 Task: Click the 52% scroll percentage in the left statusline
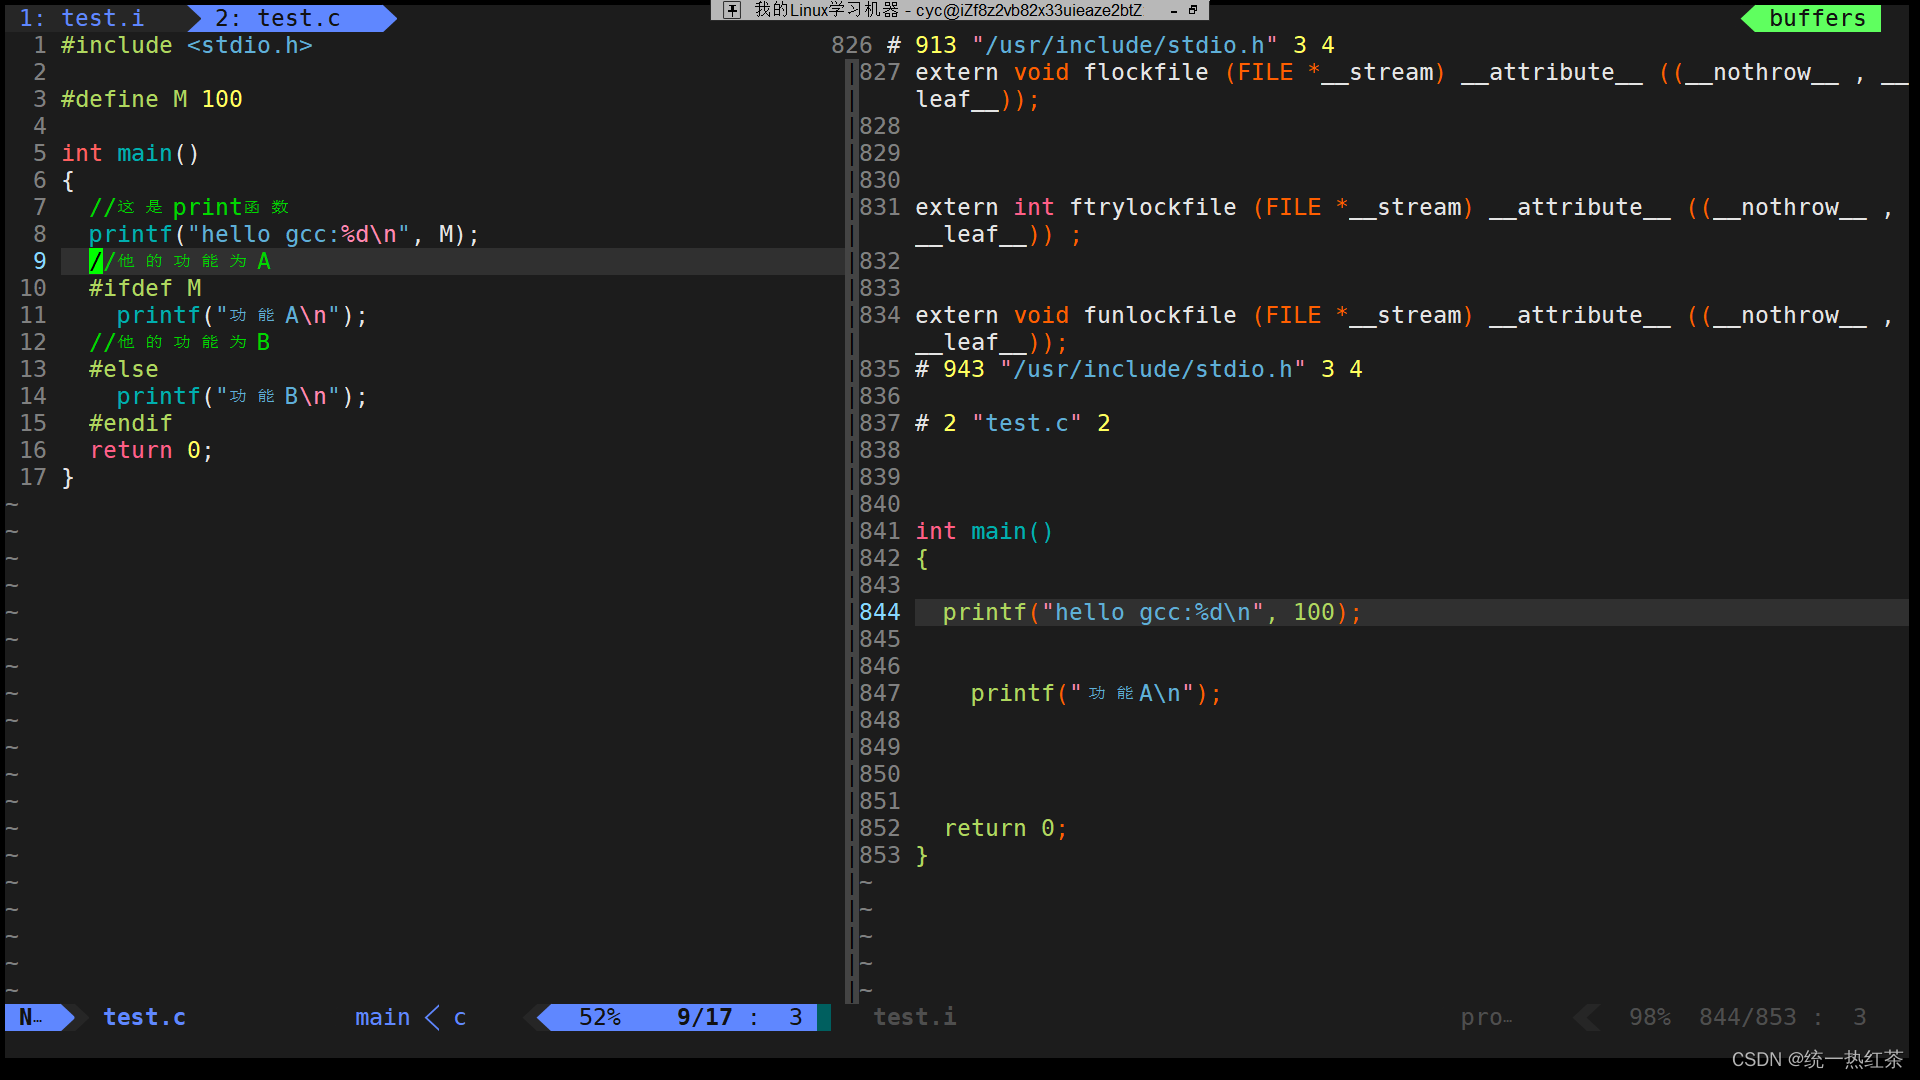[x=599, y=1017]
